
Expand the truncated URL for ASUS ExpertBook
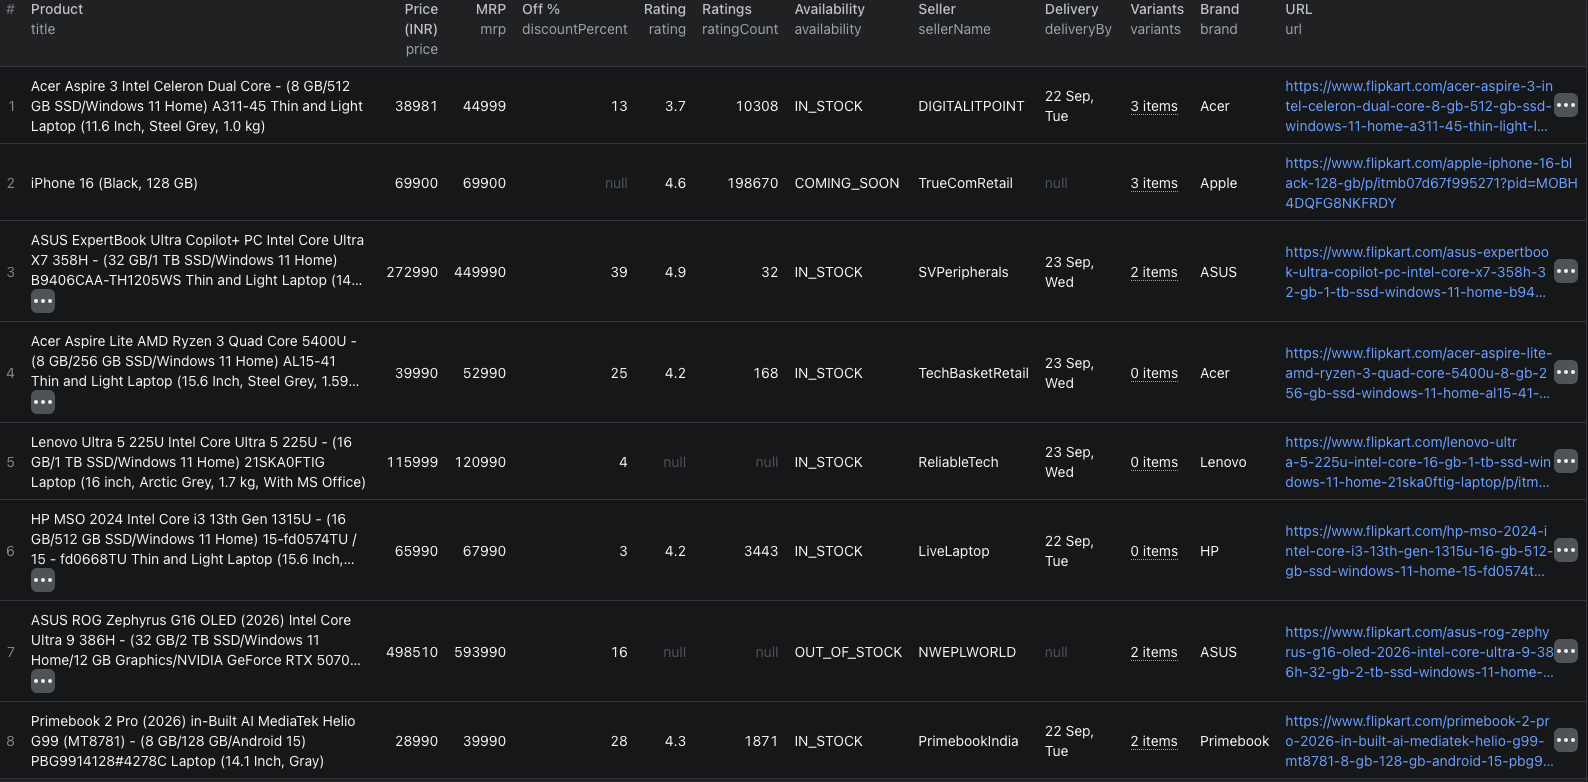1566,271
